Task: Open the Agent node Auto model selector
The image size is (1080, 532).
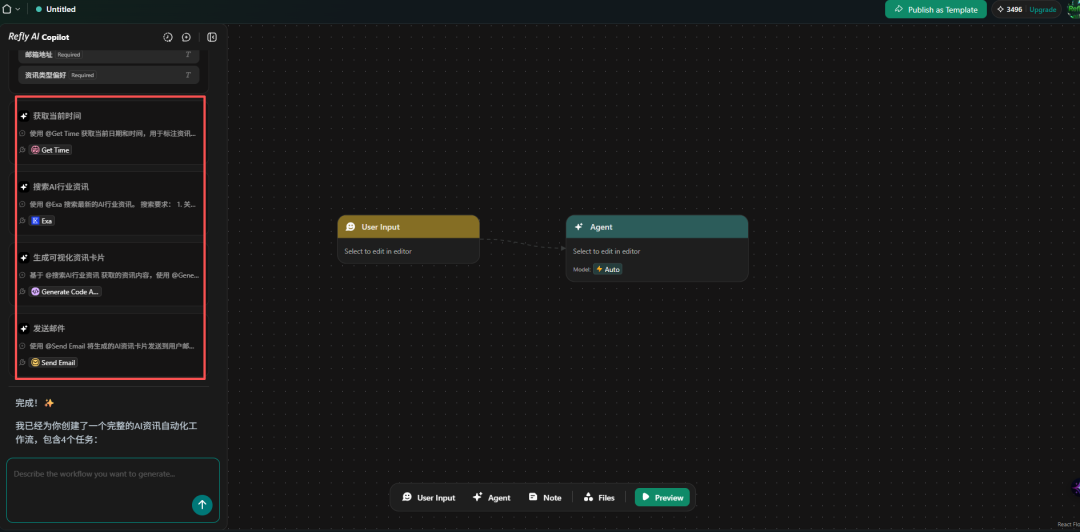Action: 608,269
